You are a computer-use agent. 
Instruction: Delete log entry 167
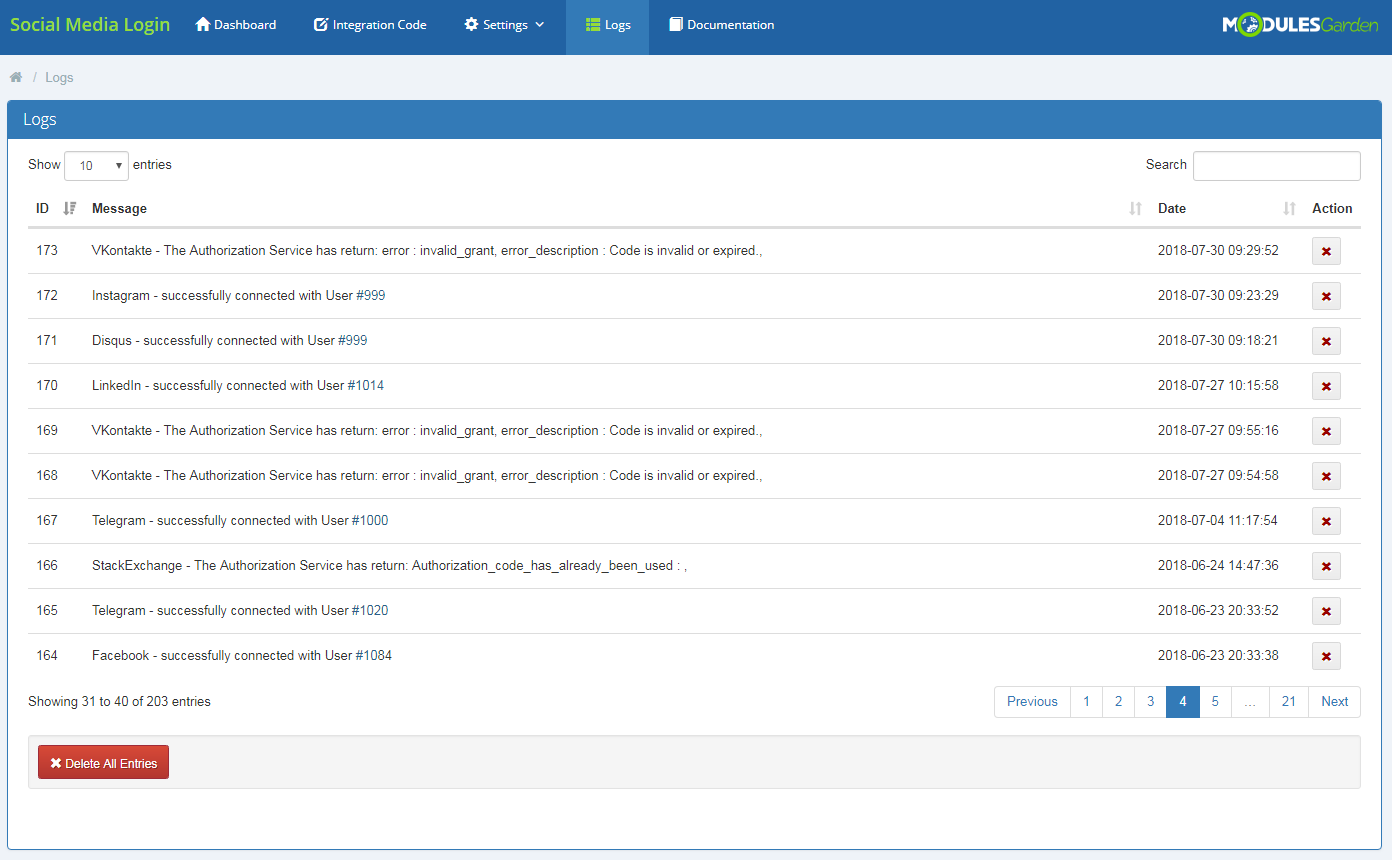1326,521
